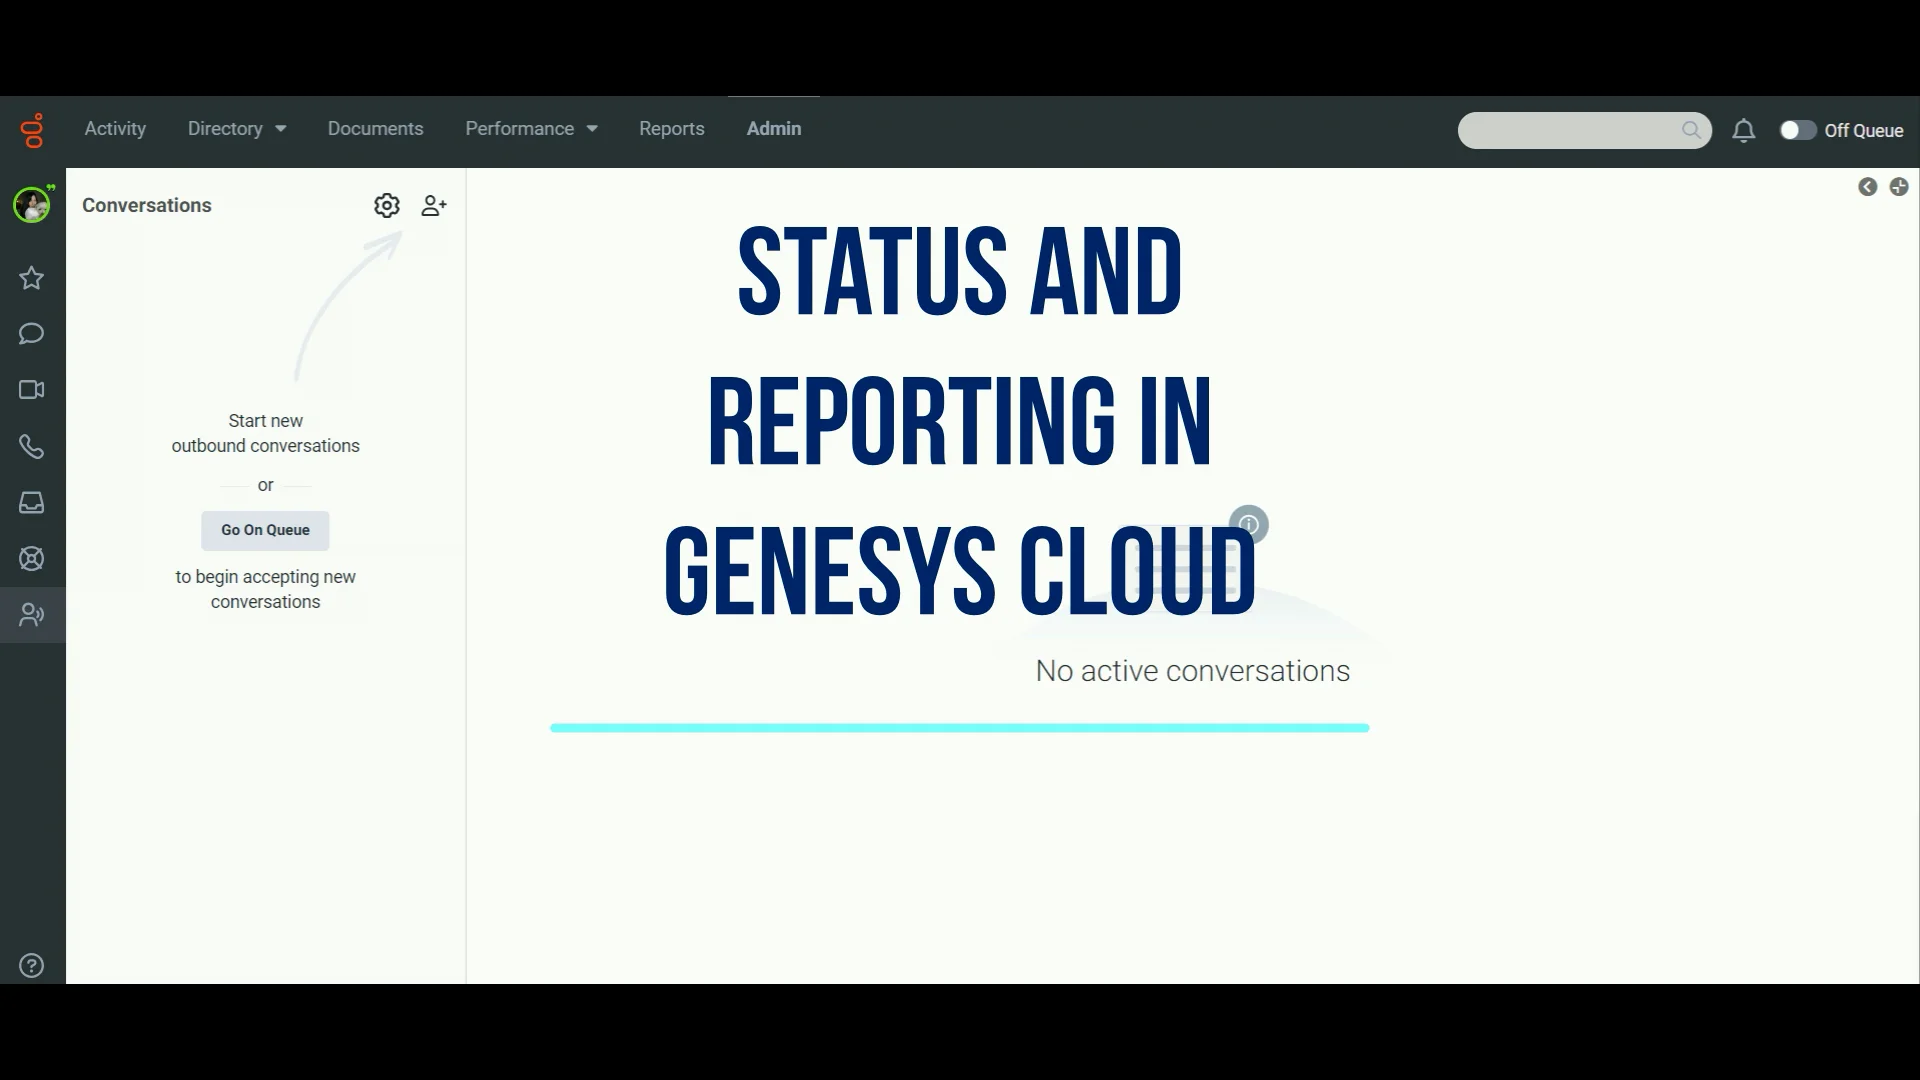Click the Go On Queue button
Viewport: 1920px width, 1080px height.
tap(264, 530)
